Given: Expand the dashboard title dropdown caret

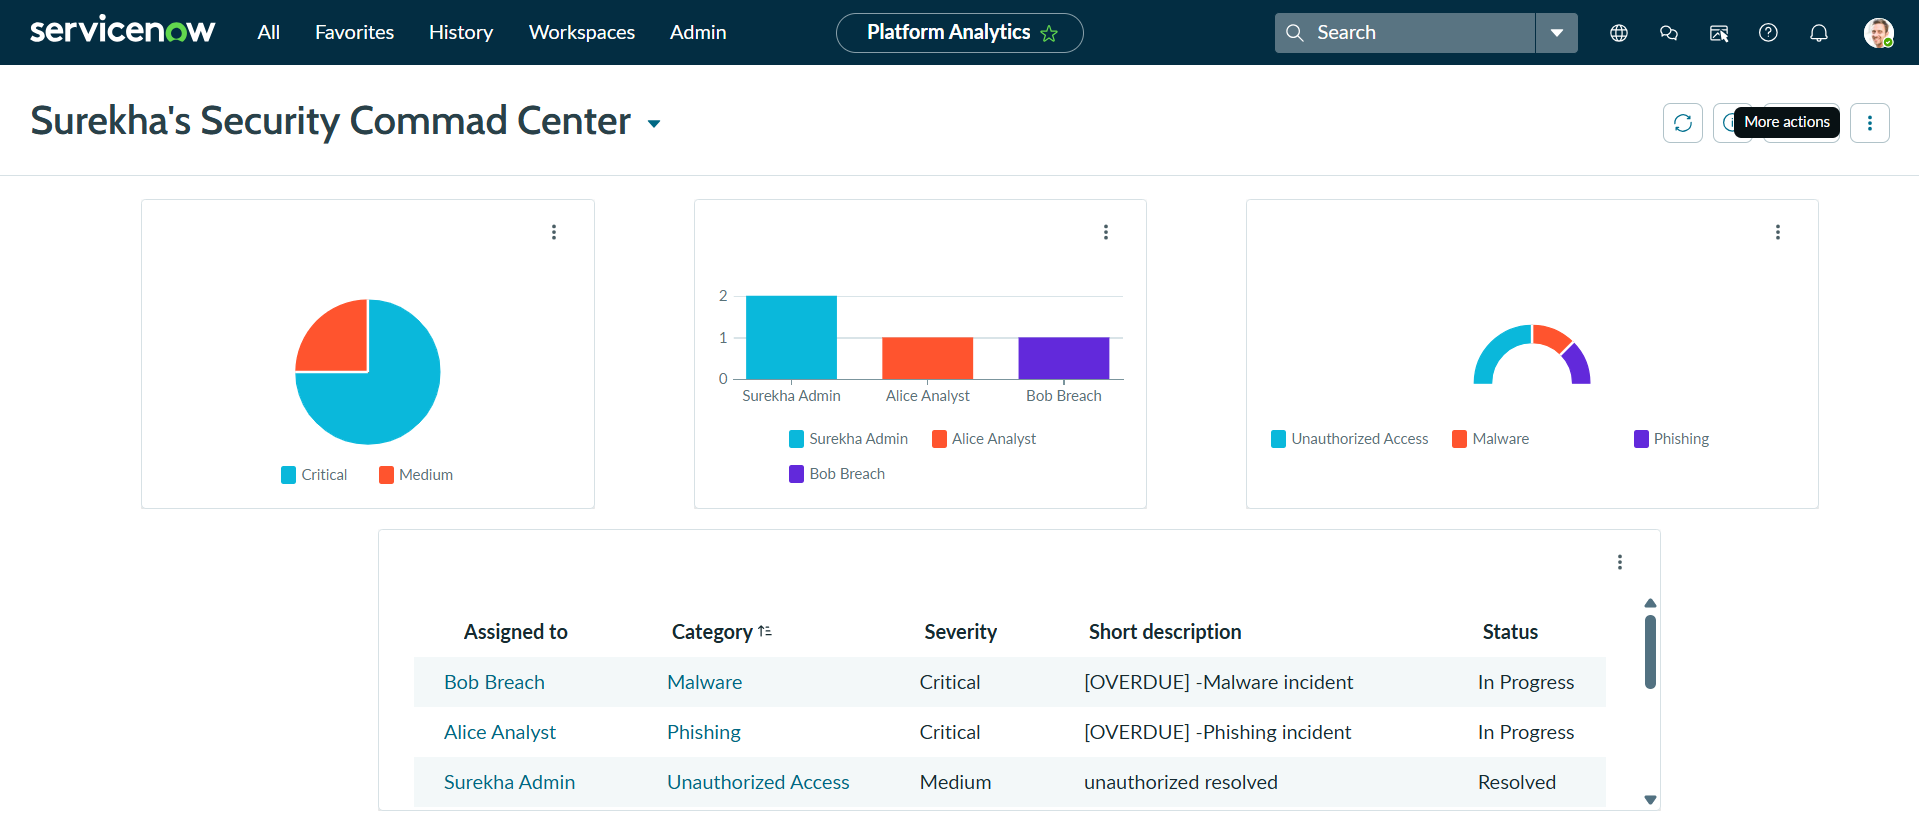Looking at the screenshot, I should click(x=654, y=124).
